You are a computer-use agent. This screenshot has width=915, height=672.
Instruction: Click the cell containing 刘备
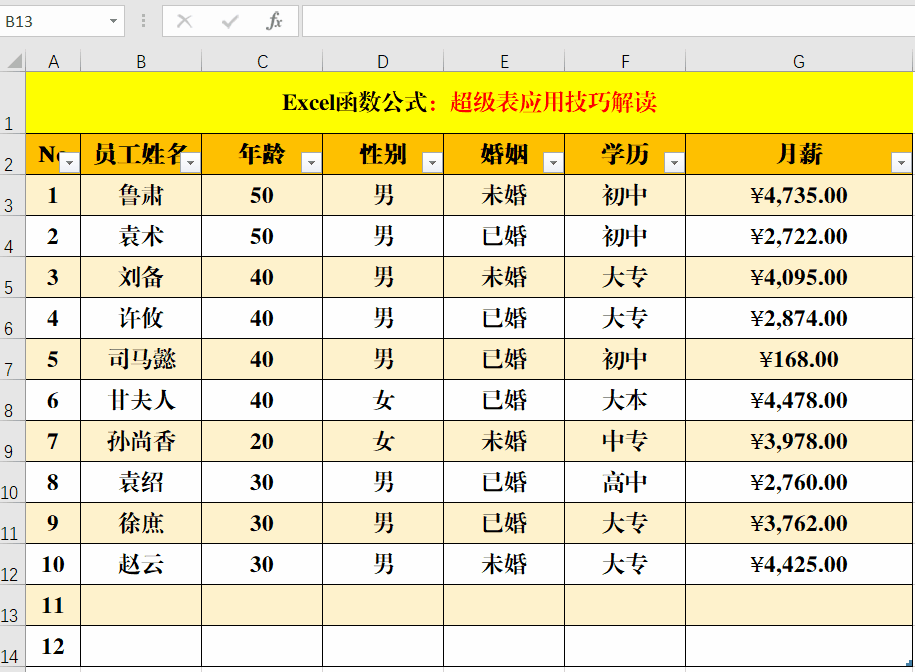(141, 277)
